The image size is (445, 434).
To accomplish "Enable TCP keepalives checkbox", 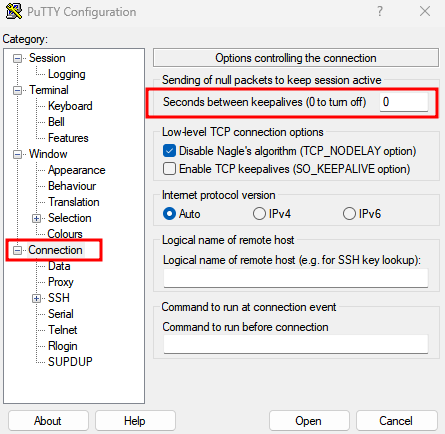I will pyautogui.click(x=169, y=169).
